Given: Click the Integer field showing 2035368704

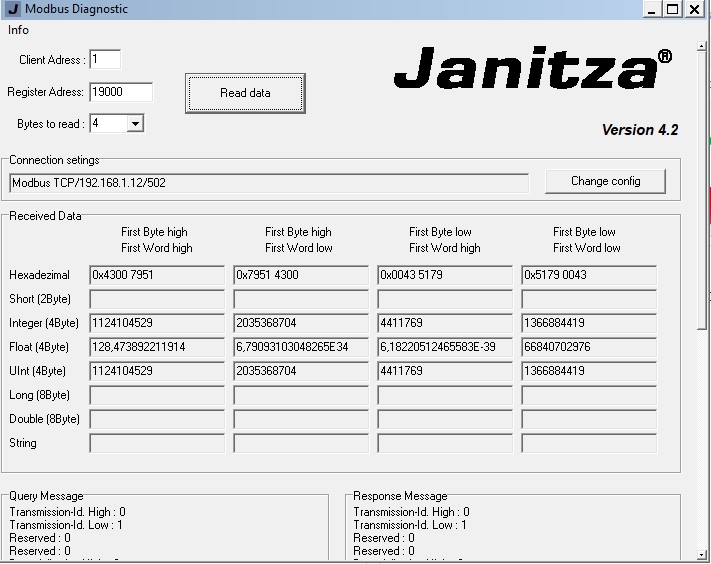Looking at the screenshot, I should 301,323.
